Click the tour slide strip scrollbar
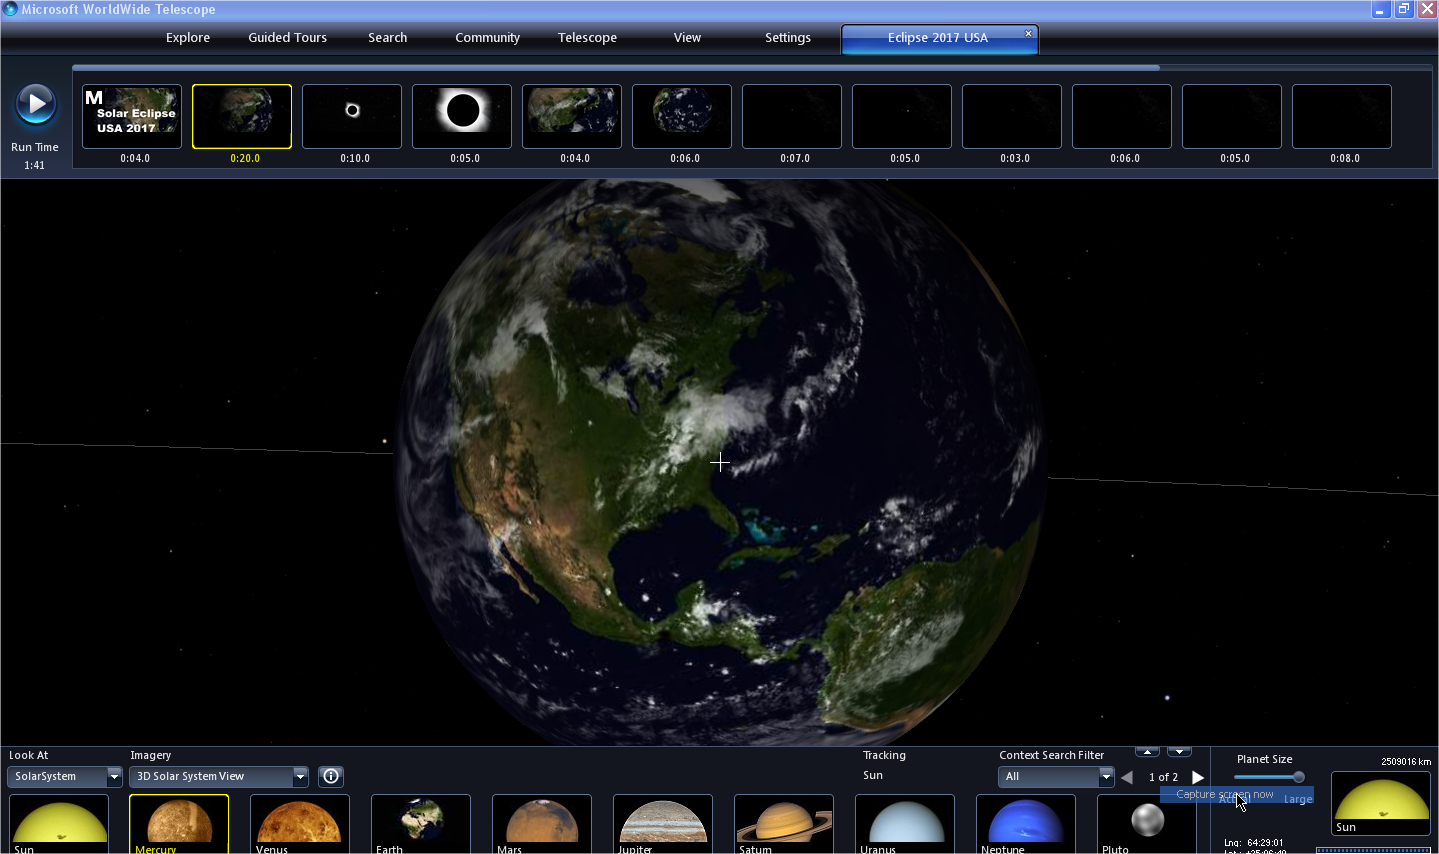The height and width of the screenshot is (854, 1439). [616, 68]
